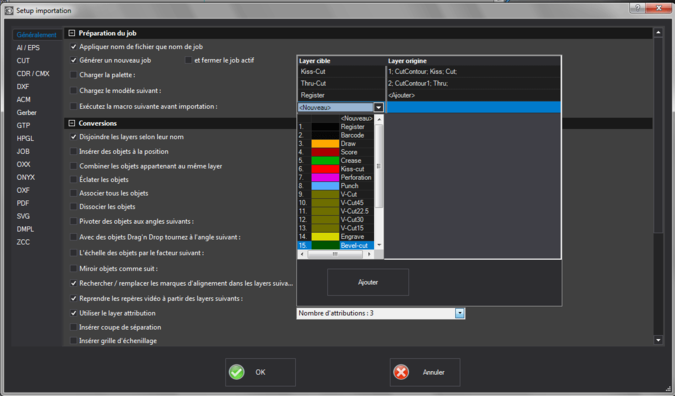Click layer list scroll-down arrow
Viewport: 675px width, 396px height.
point(379,245)
